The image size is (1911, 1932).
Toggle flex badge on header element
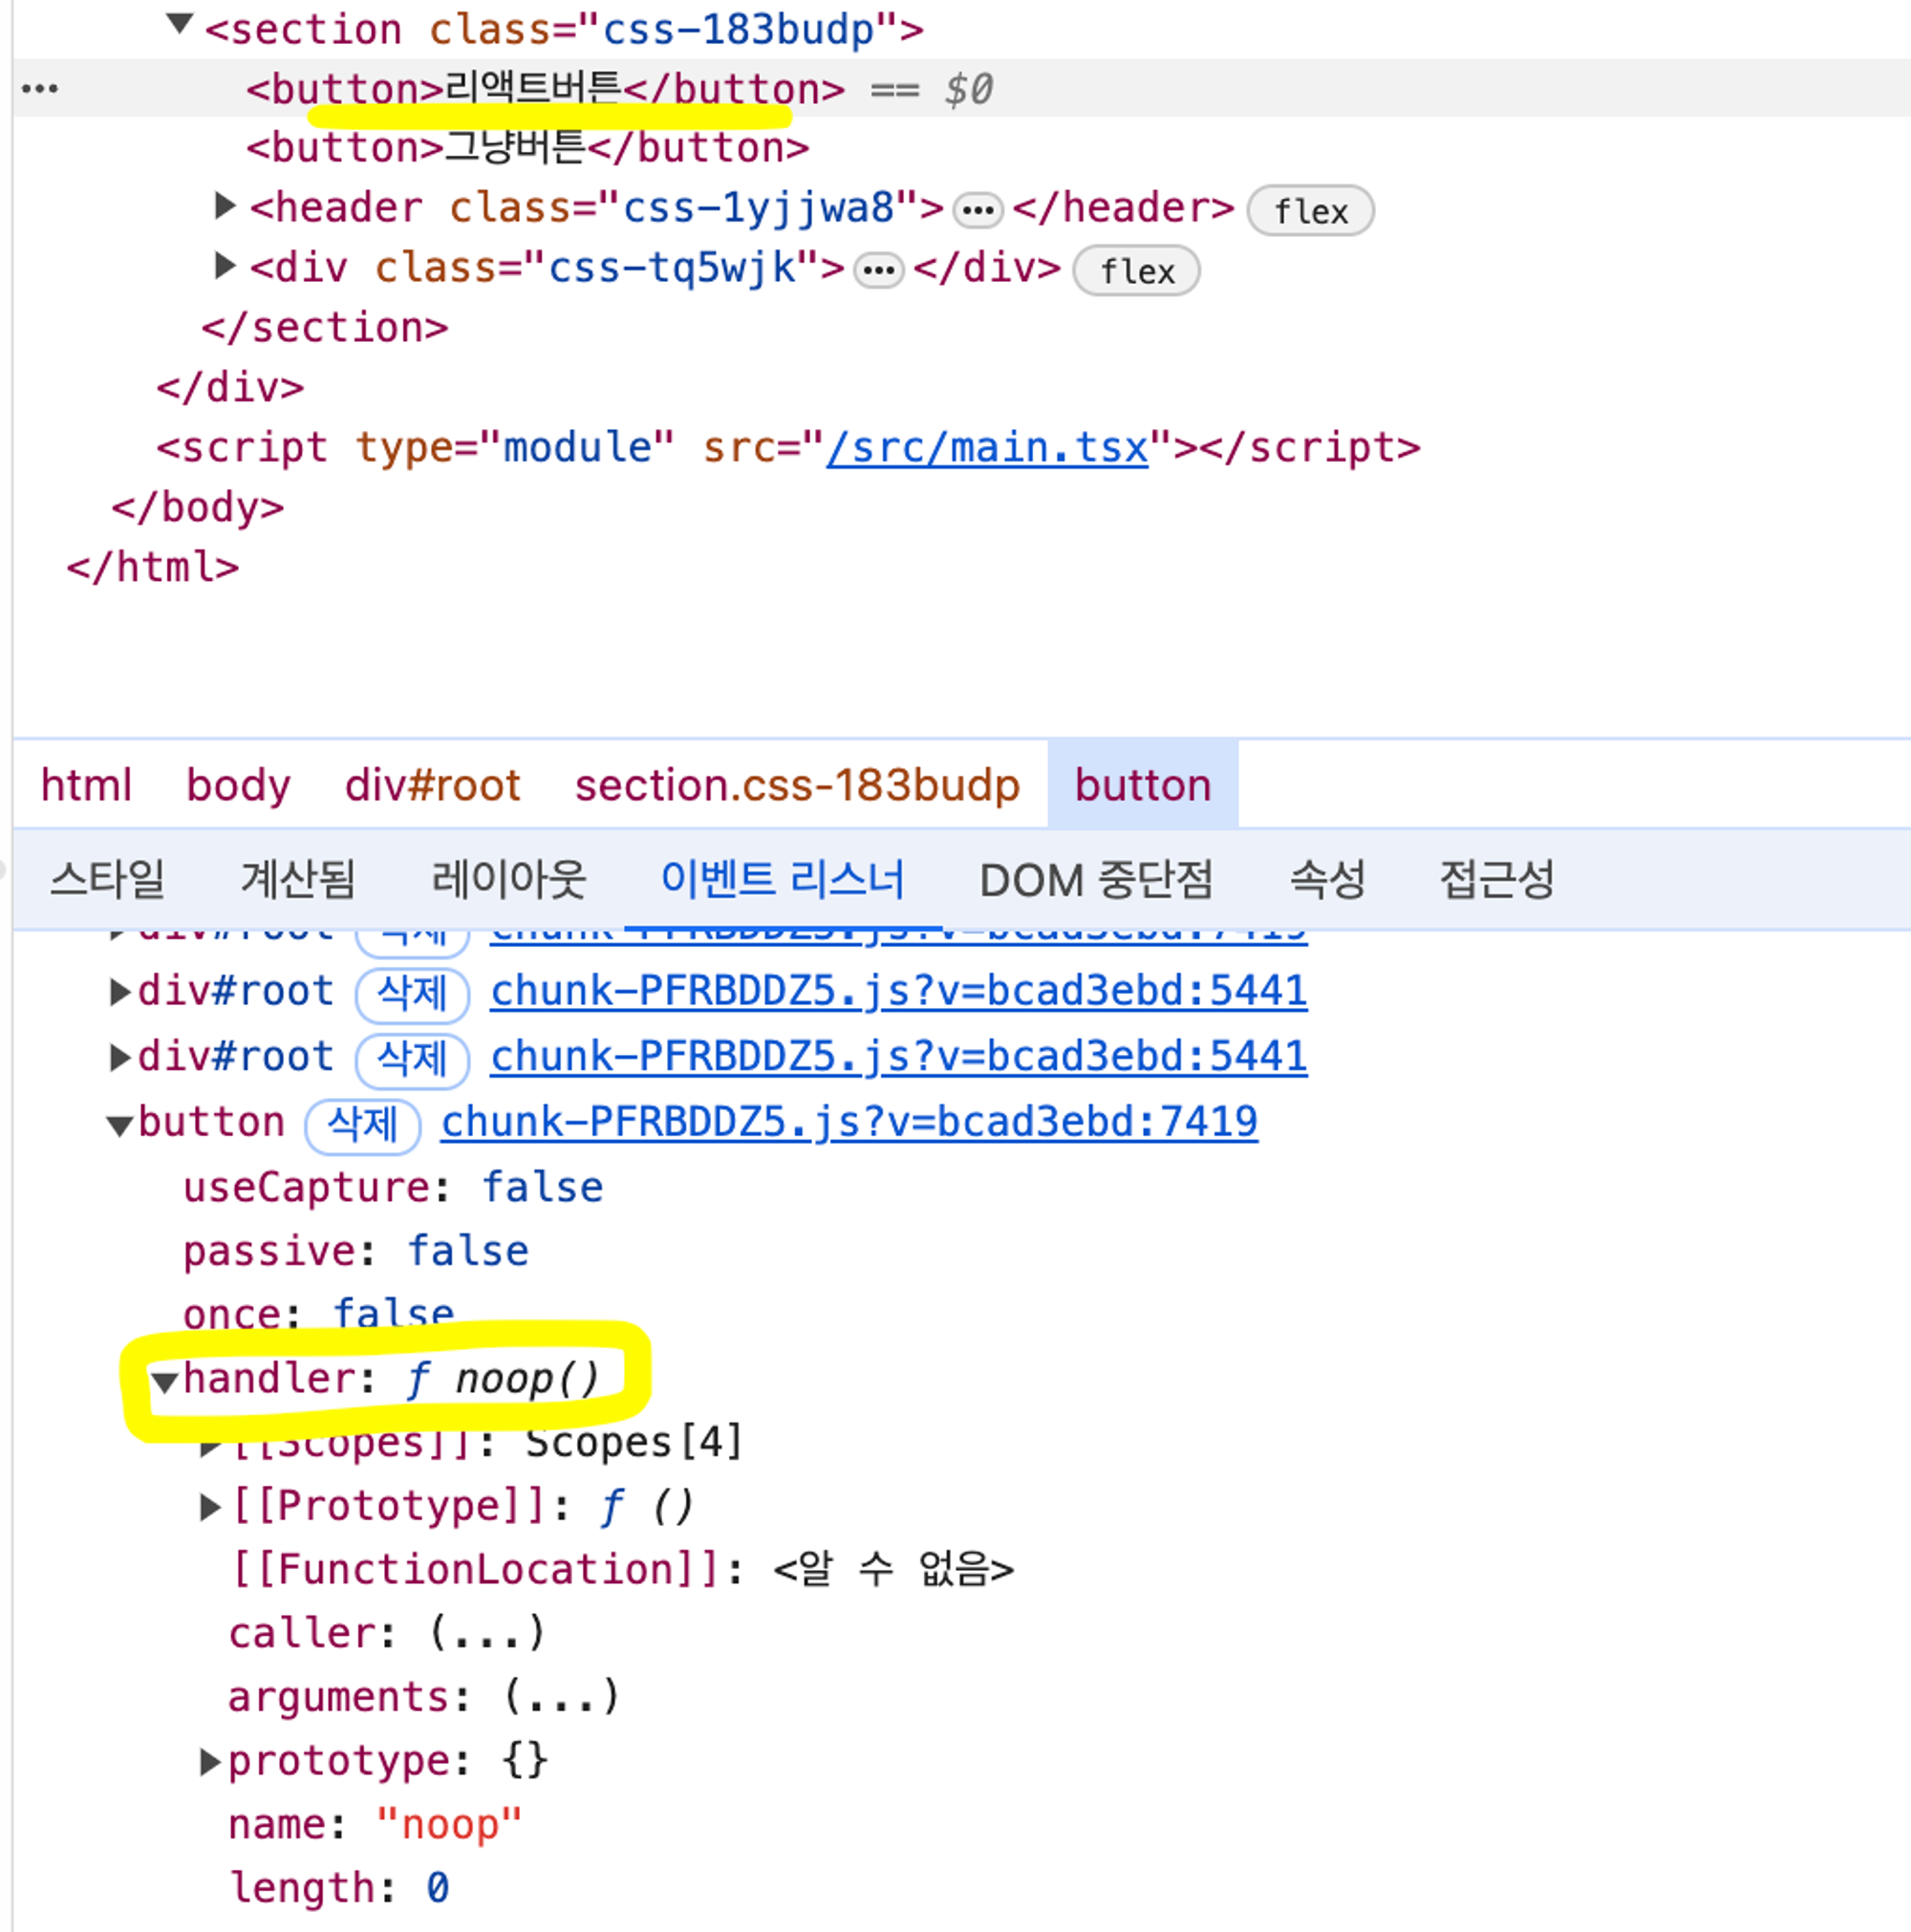coord(1310,211)
